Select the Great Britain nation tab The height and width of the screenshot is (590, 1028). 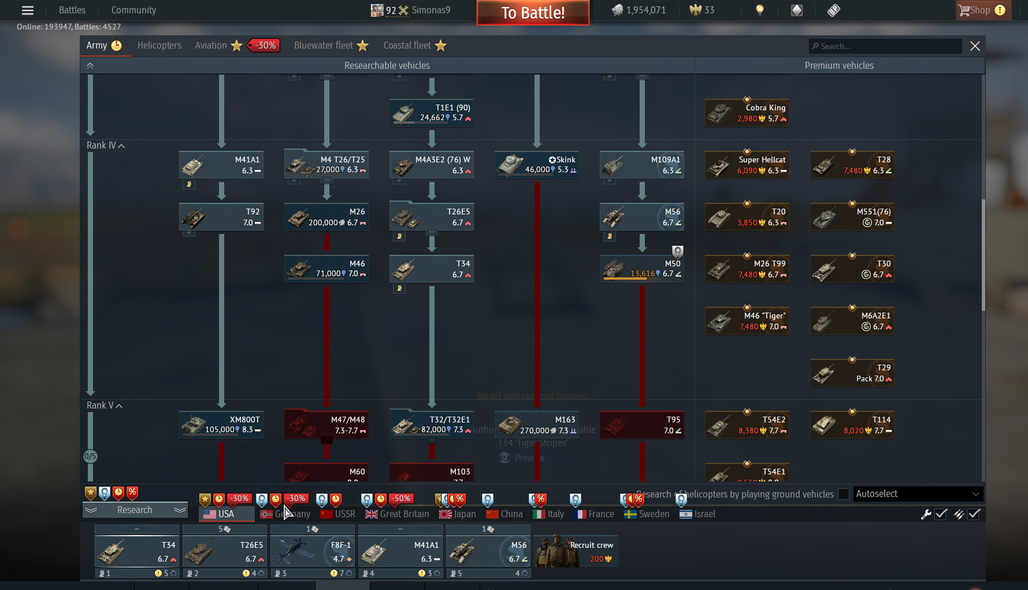pyautogui.click(x=397, y=514)
